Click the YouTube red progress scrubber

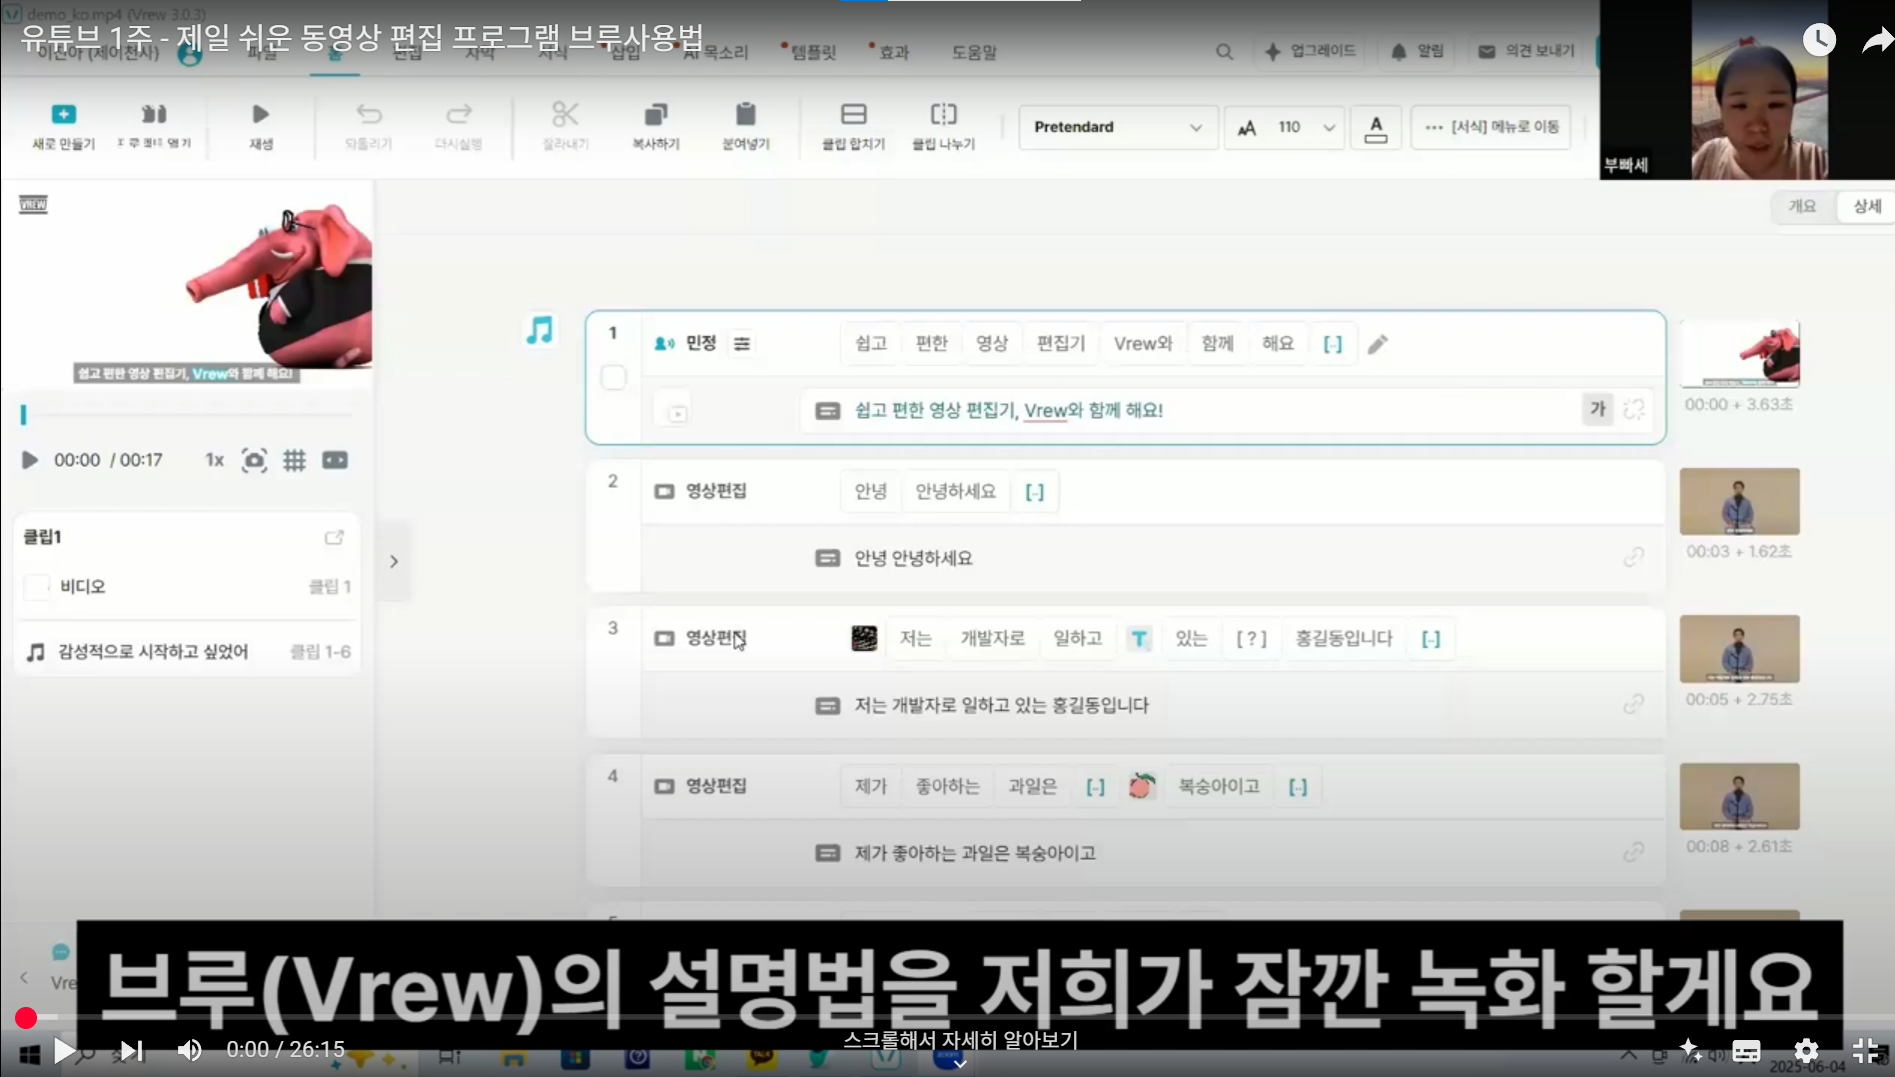pyautogui.click(x=26, y=1018)
